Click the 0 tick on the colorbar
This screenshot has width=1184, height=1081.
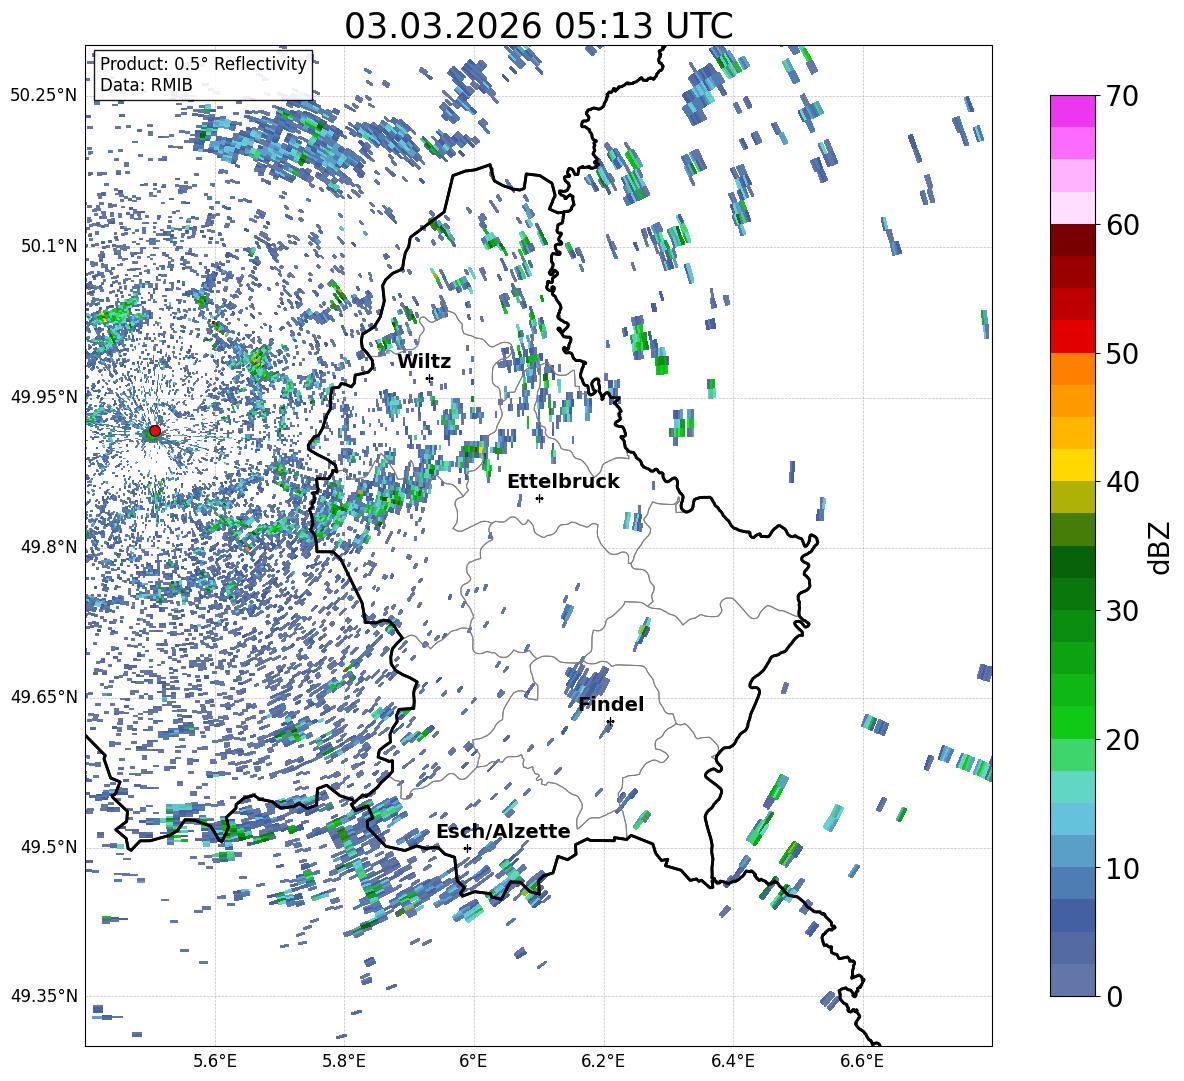coord(1114,996)
